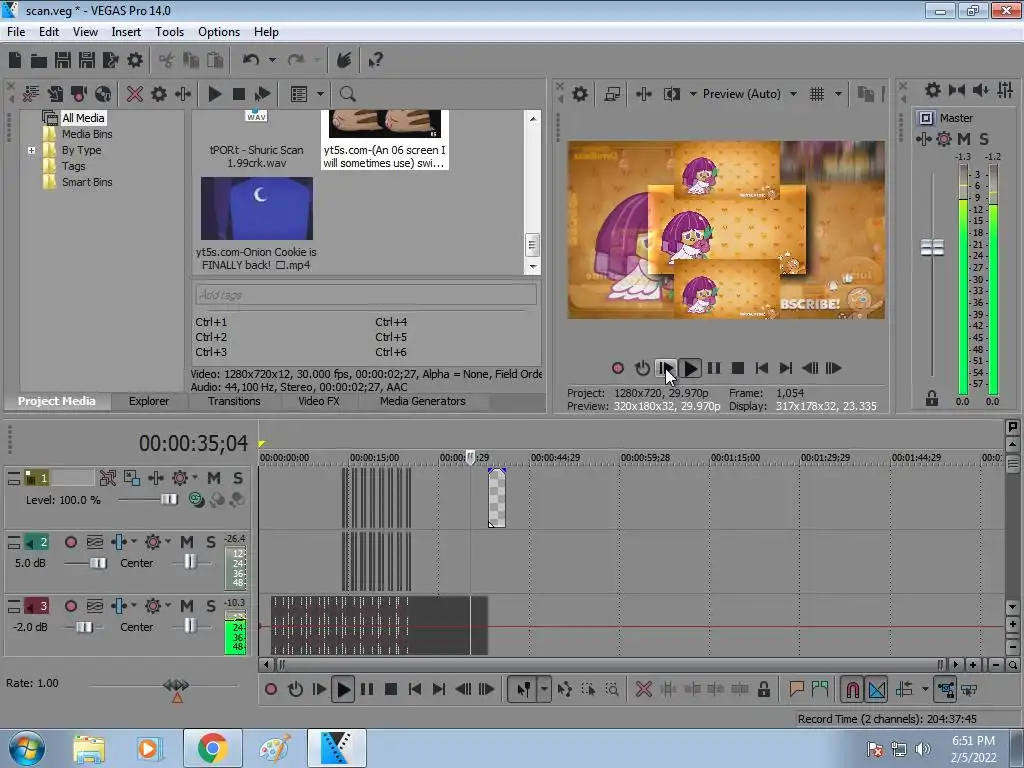This screenshot has height=768, width=1024.
Task: Switch to the Explorer tab
Action: (x=149, y=401)
